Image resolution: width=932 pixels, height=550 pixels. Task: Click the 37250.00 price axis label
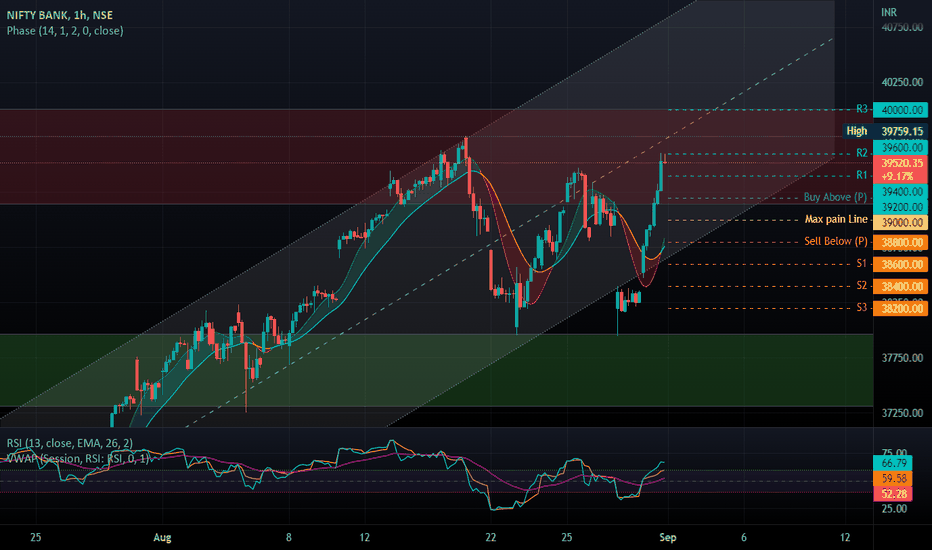click(902, 413)
